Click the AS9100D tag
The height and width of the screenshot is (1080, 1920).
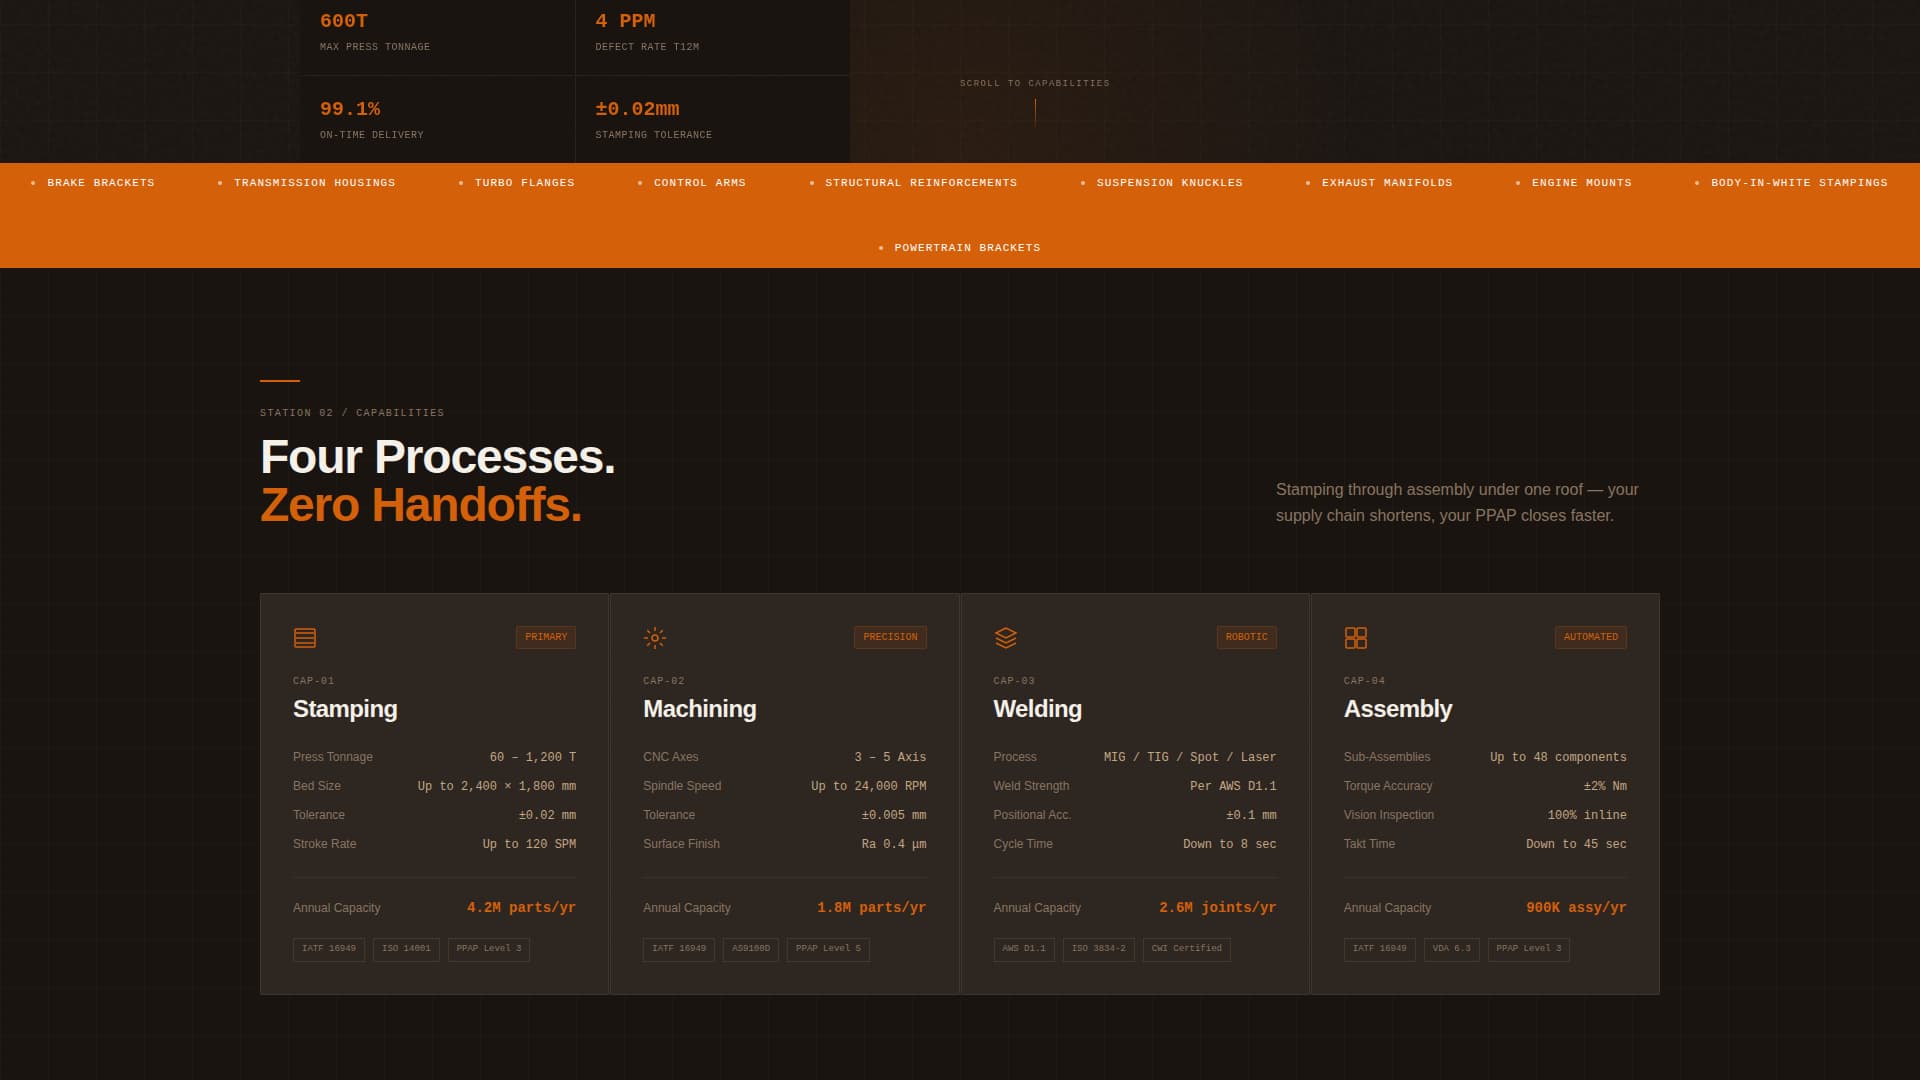click(x=751, y=949)
